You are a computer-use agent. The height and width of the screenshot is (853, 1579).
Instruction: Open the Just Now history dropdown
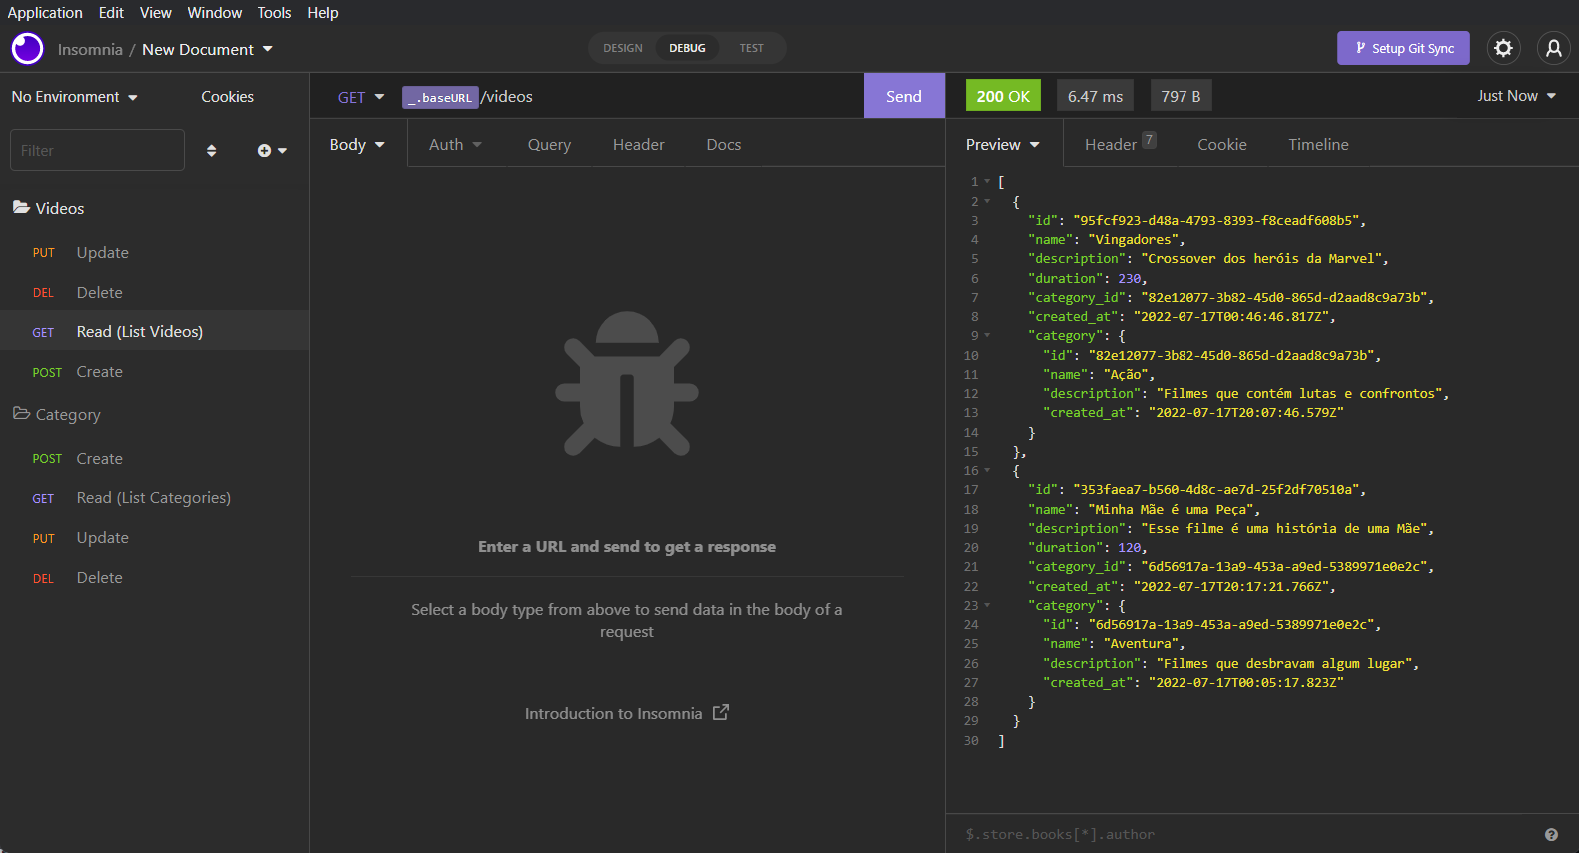[1517, 96]
